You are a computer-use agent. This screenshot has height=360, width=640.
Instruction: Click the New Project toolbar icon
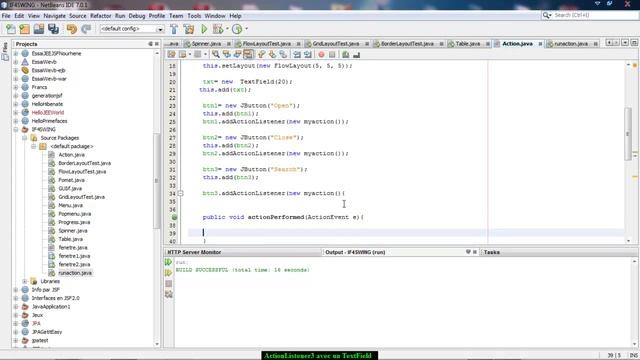point(24,29)
